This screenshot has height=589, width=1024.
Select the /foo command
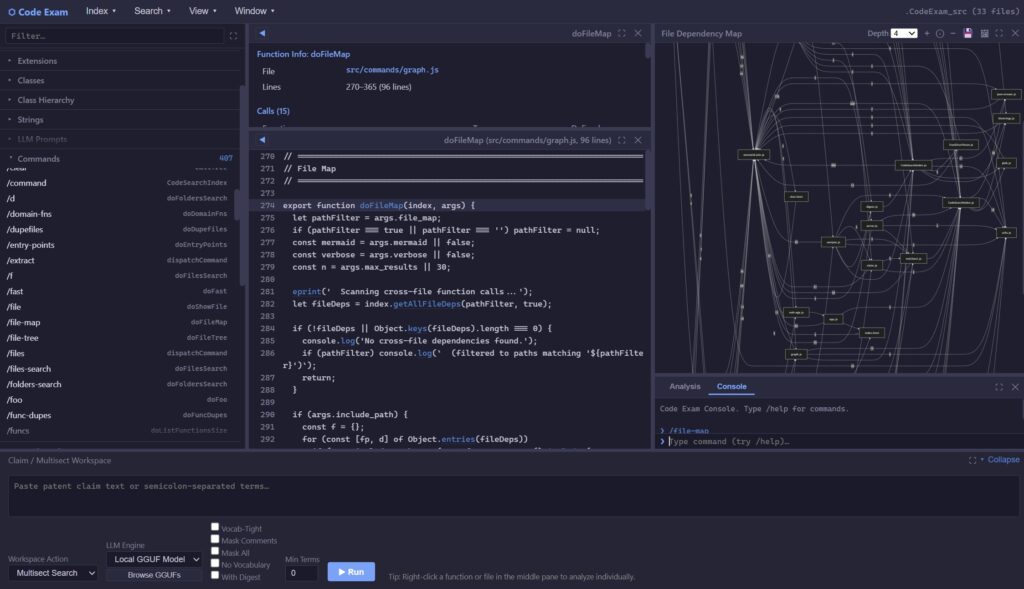pos(118,400)
